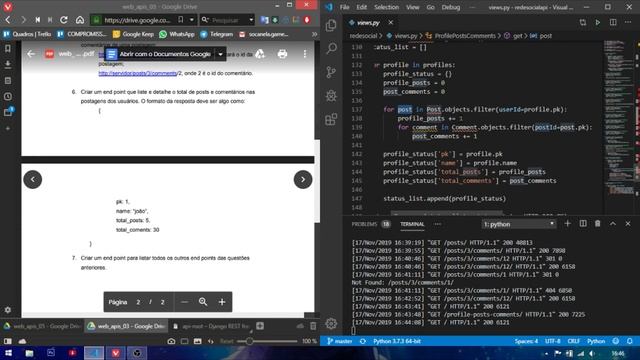Open the Debug menu in VS Code

(x=451, y=7)
